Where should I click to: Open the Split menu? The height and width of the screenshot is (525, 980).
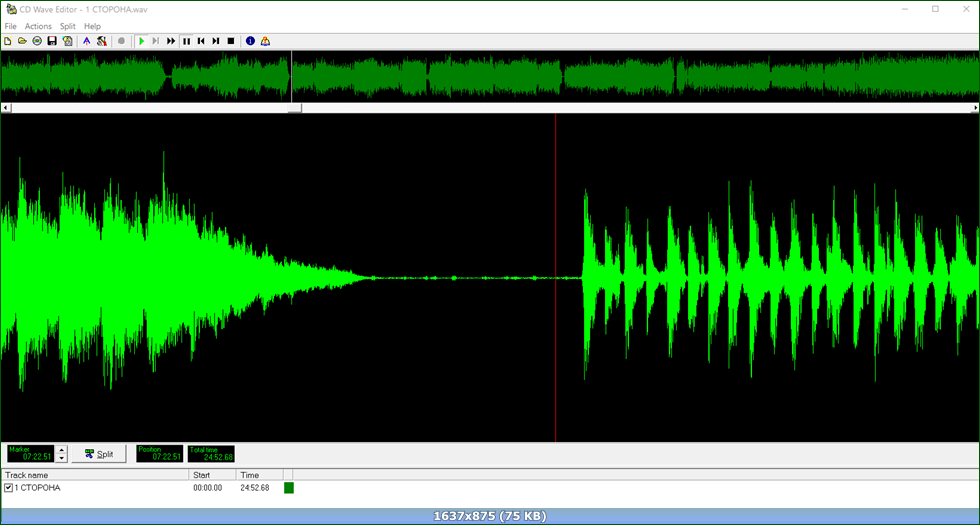click(68, 26)
